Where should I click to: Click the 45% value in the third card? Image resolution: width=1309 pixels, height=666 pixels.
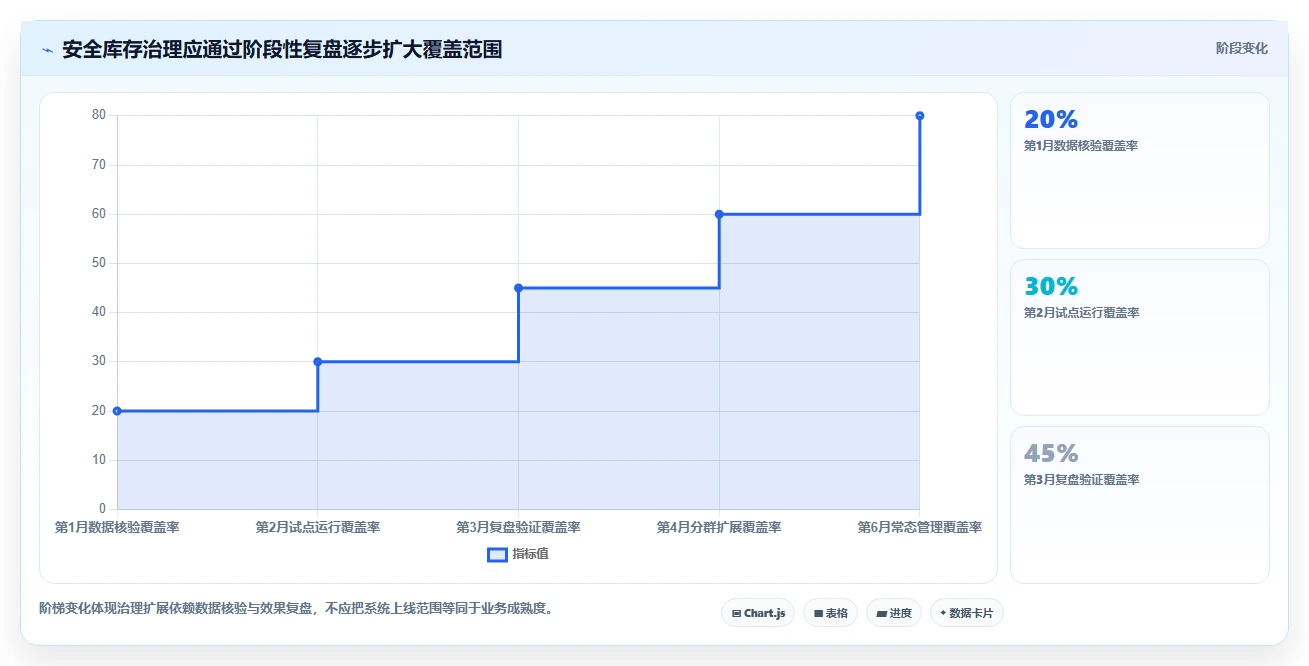(1051, 454)
